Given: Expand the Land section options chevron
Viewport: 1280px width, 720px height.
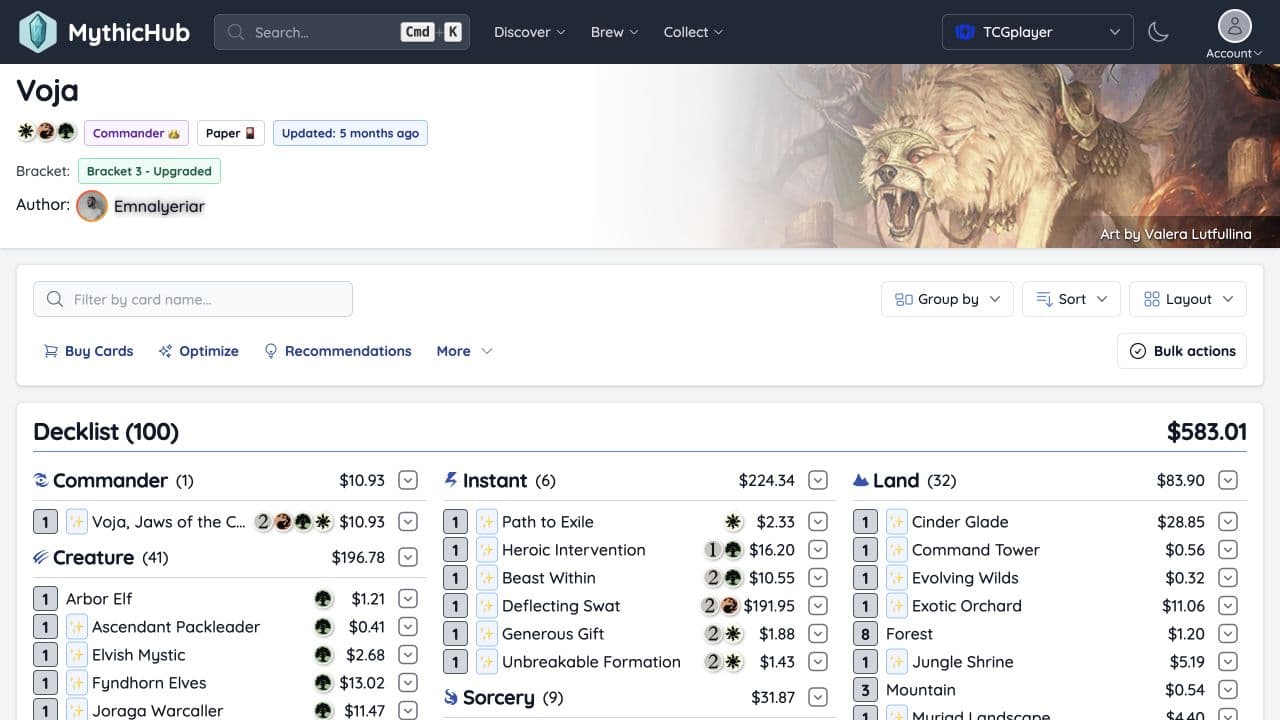Looking at the screenshot, I should pos(1228,480).
